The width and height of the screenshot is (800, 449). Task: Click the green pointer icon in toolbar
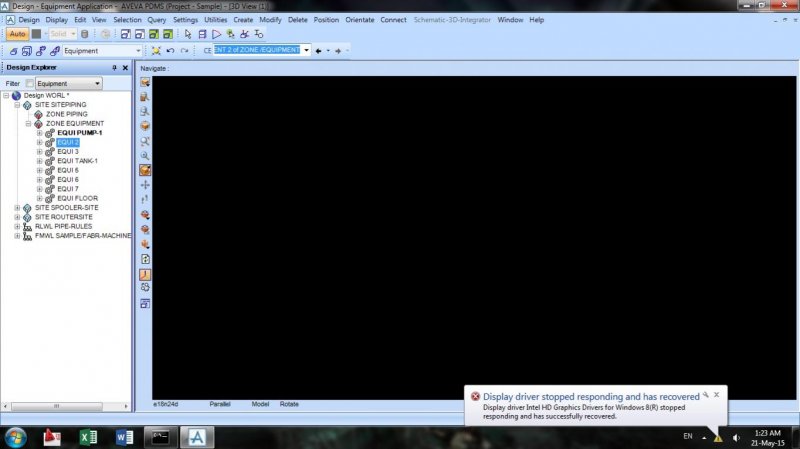pos(231,34)
